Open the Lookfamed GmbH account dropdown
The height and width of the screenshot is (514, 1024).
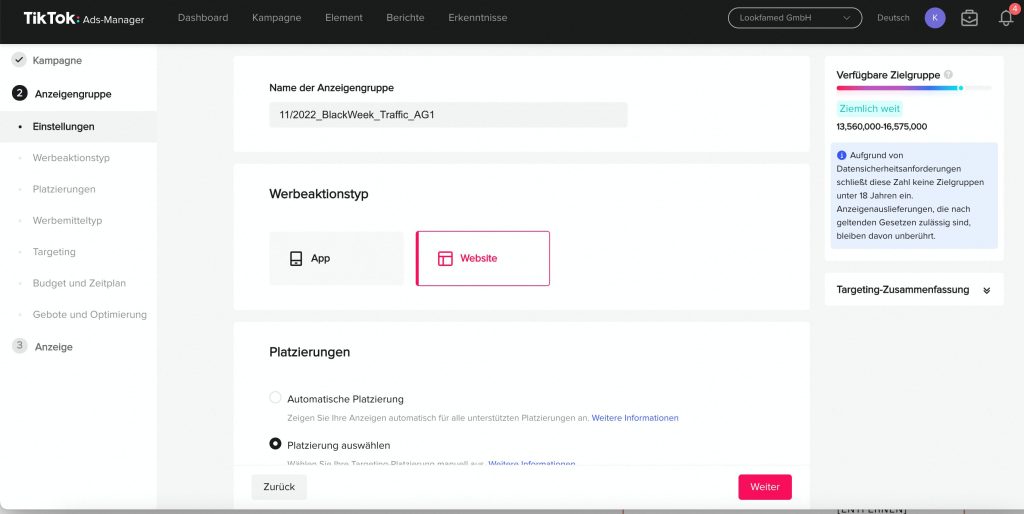pos(795,18)
